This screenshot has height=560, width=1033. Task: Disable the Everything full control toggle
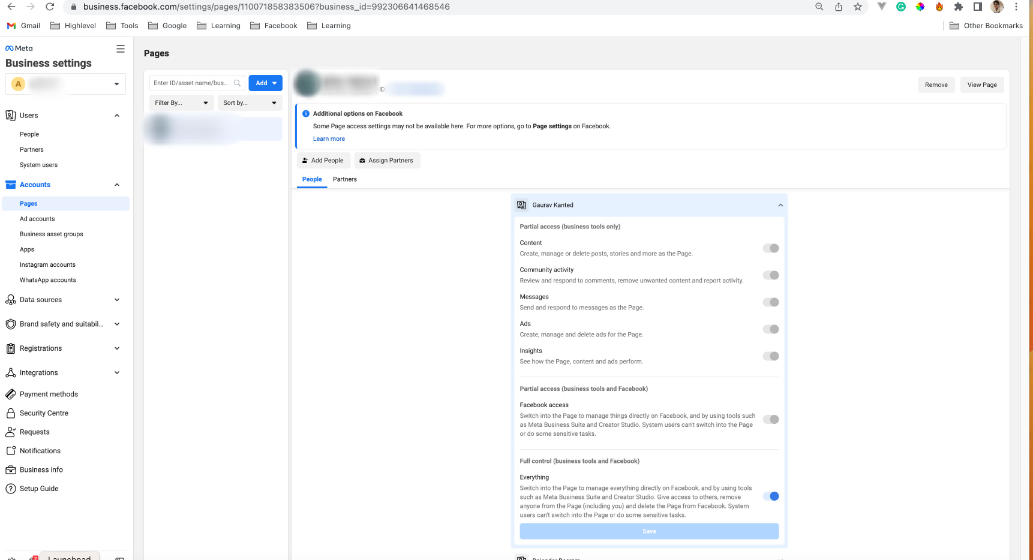pos(771,496)
